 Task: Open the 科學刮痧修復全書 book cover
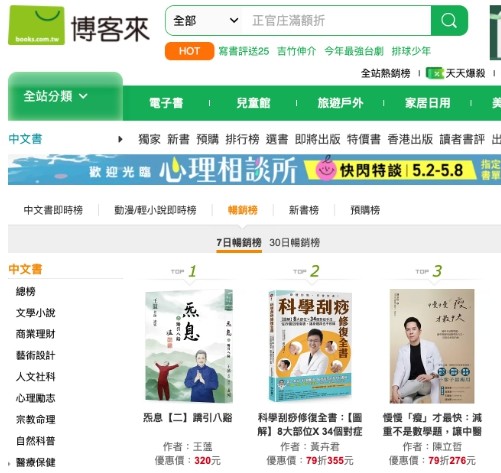[310, 346]
